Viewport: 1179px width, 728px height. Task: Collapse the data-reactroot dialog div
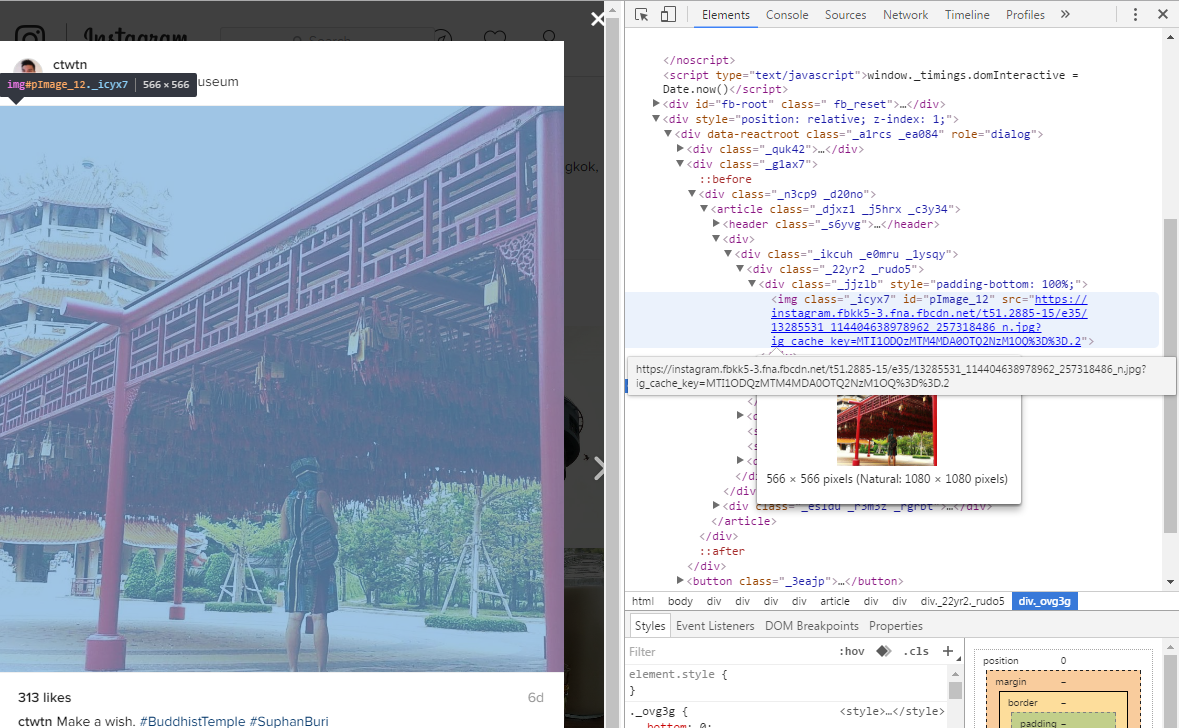tap(668, 134)
